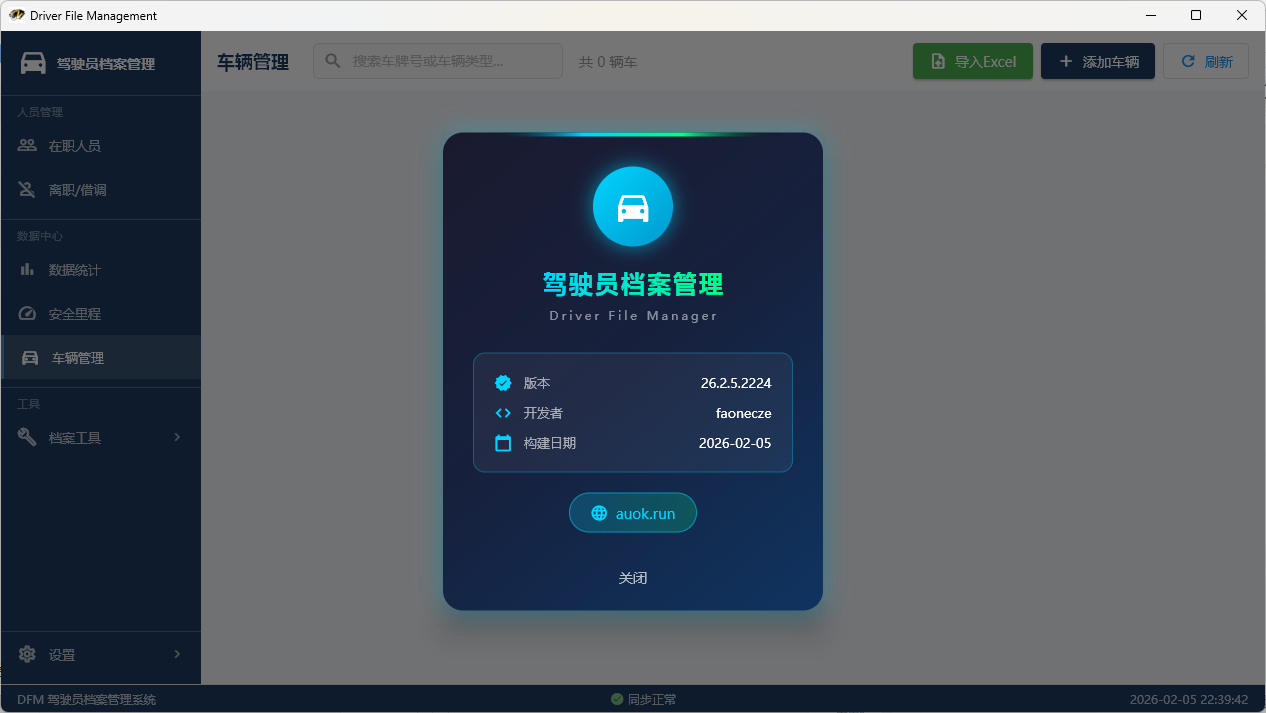Click the gear icon for 设置
The width and height of the screenshot is (1266, 713).
(27, 654)
